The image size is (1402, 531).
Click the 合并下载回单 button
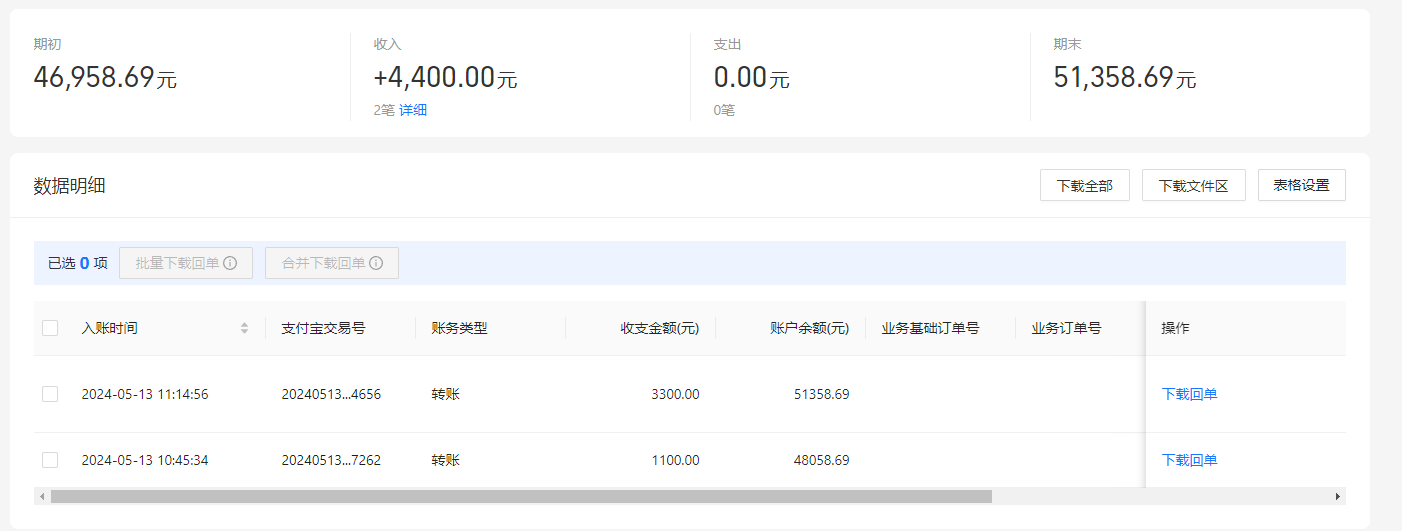point(332,263)
